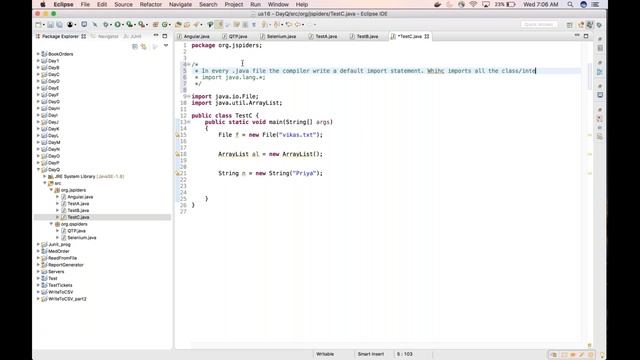
Task: Select Angular.java in Package Explorer tree
Action: coord(80,197)
